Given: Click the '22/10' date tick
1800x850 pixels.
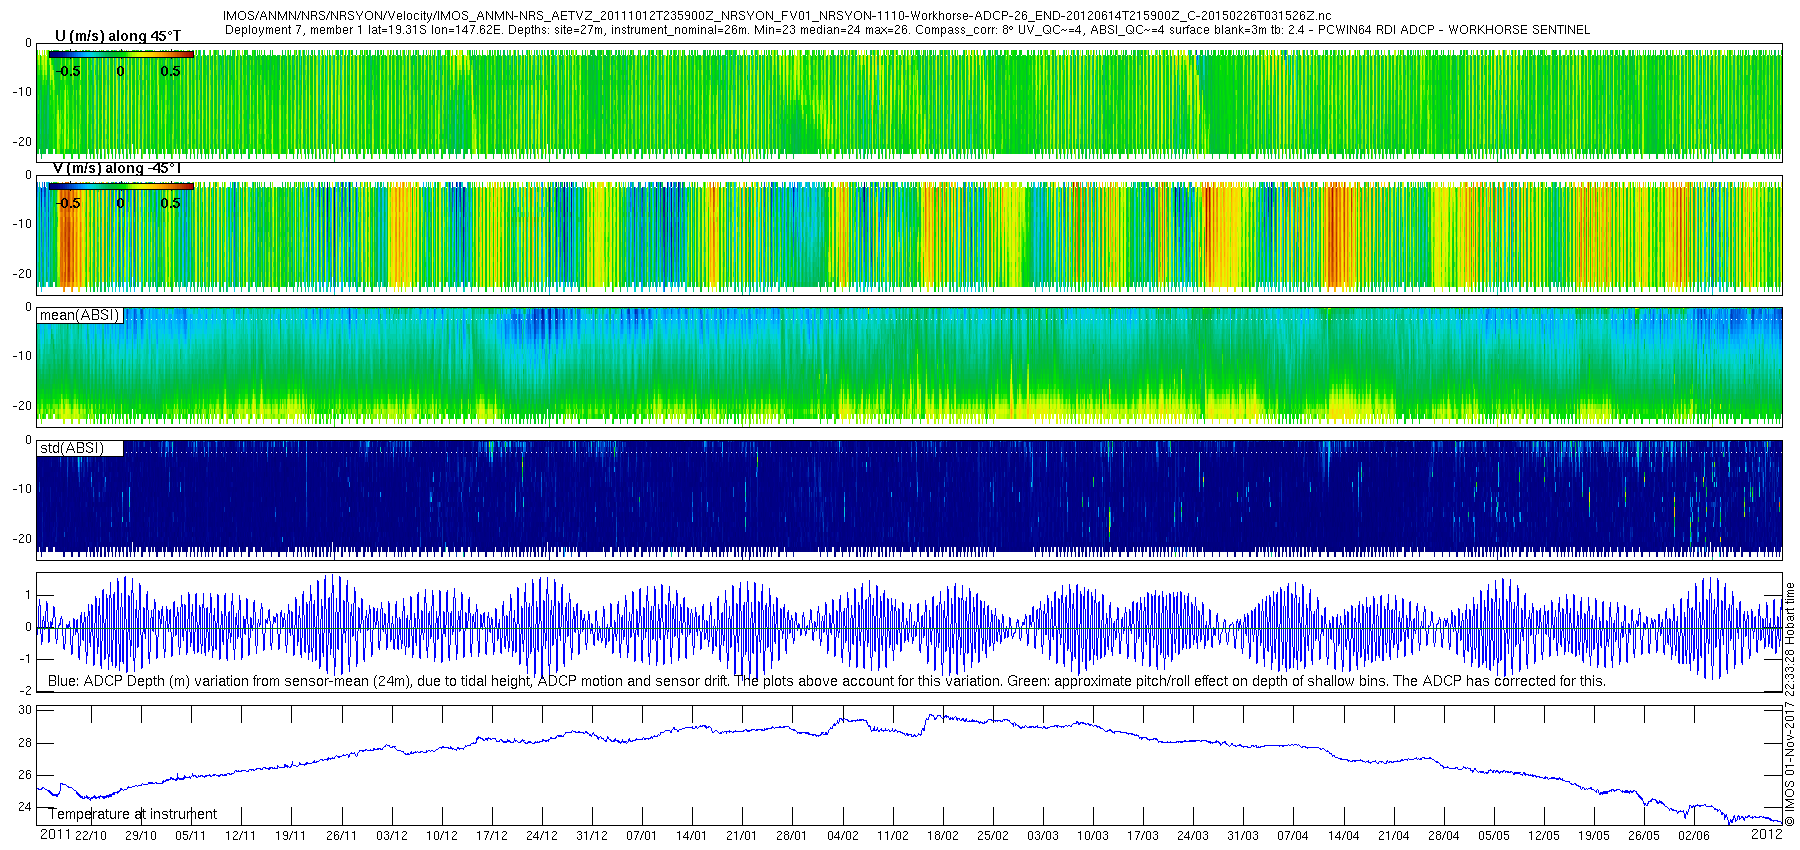Looking at the screenshot, I should pyautogui.click(x=91, y=836).
